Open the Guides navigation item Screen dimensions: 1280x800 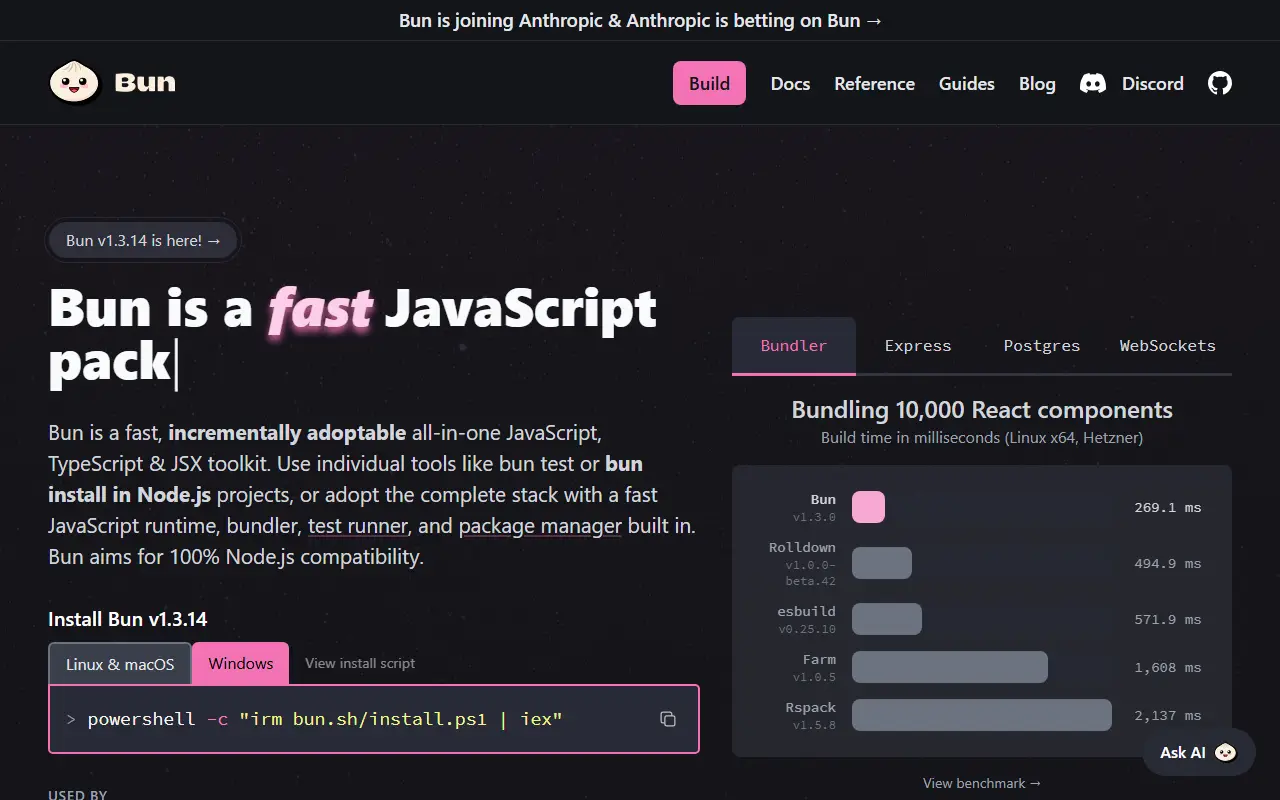click(966, 84)
